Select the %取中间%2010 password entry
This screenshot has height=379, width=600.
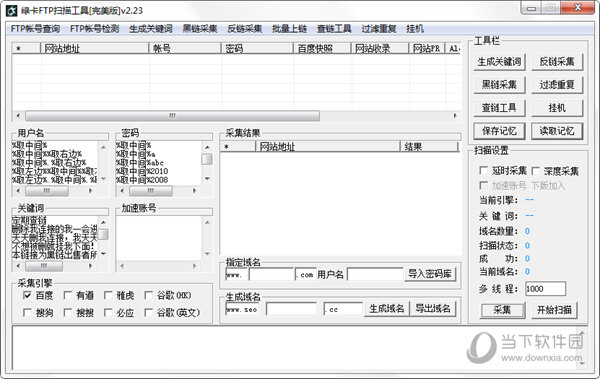click(142, 171)
